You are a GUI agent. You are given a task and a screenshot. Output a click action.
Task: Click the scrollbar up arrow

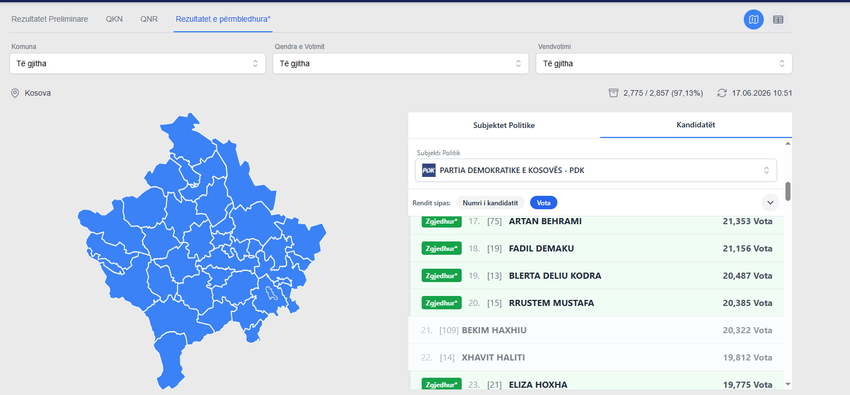point(788,144)
